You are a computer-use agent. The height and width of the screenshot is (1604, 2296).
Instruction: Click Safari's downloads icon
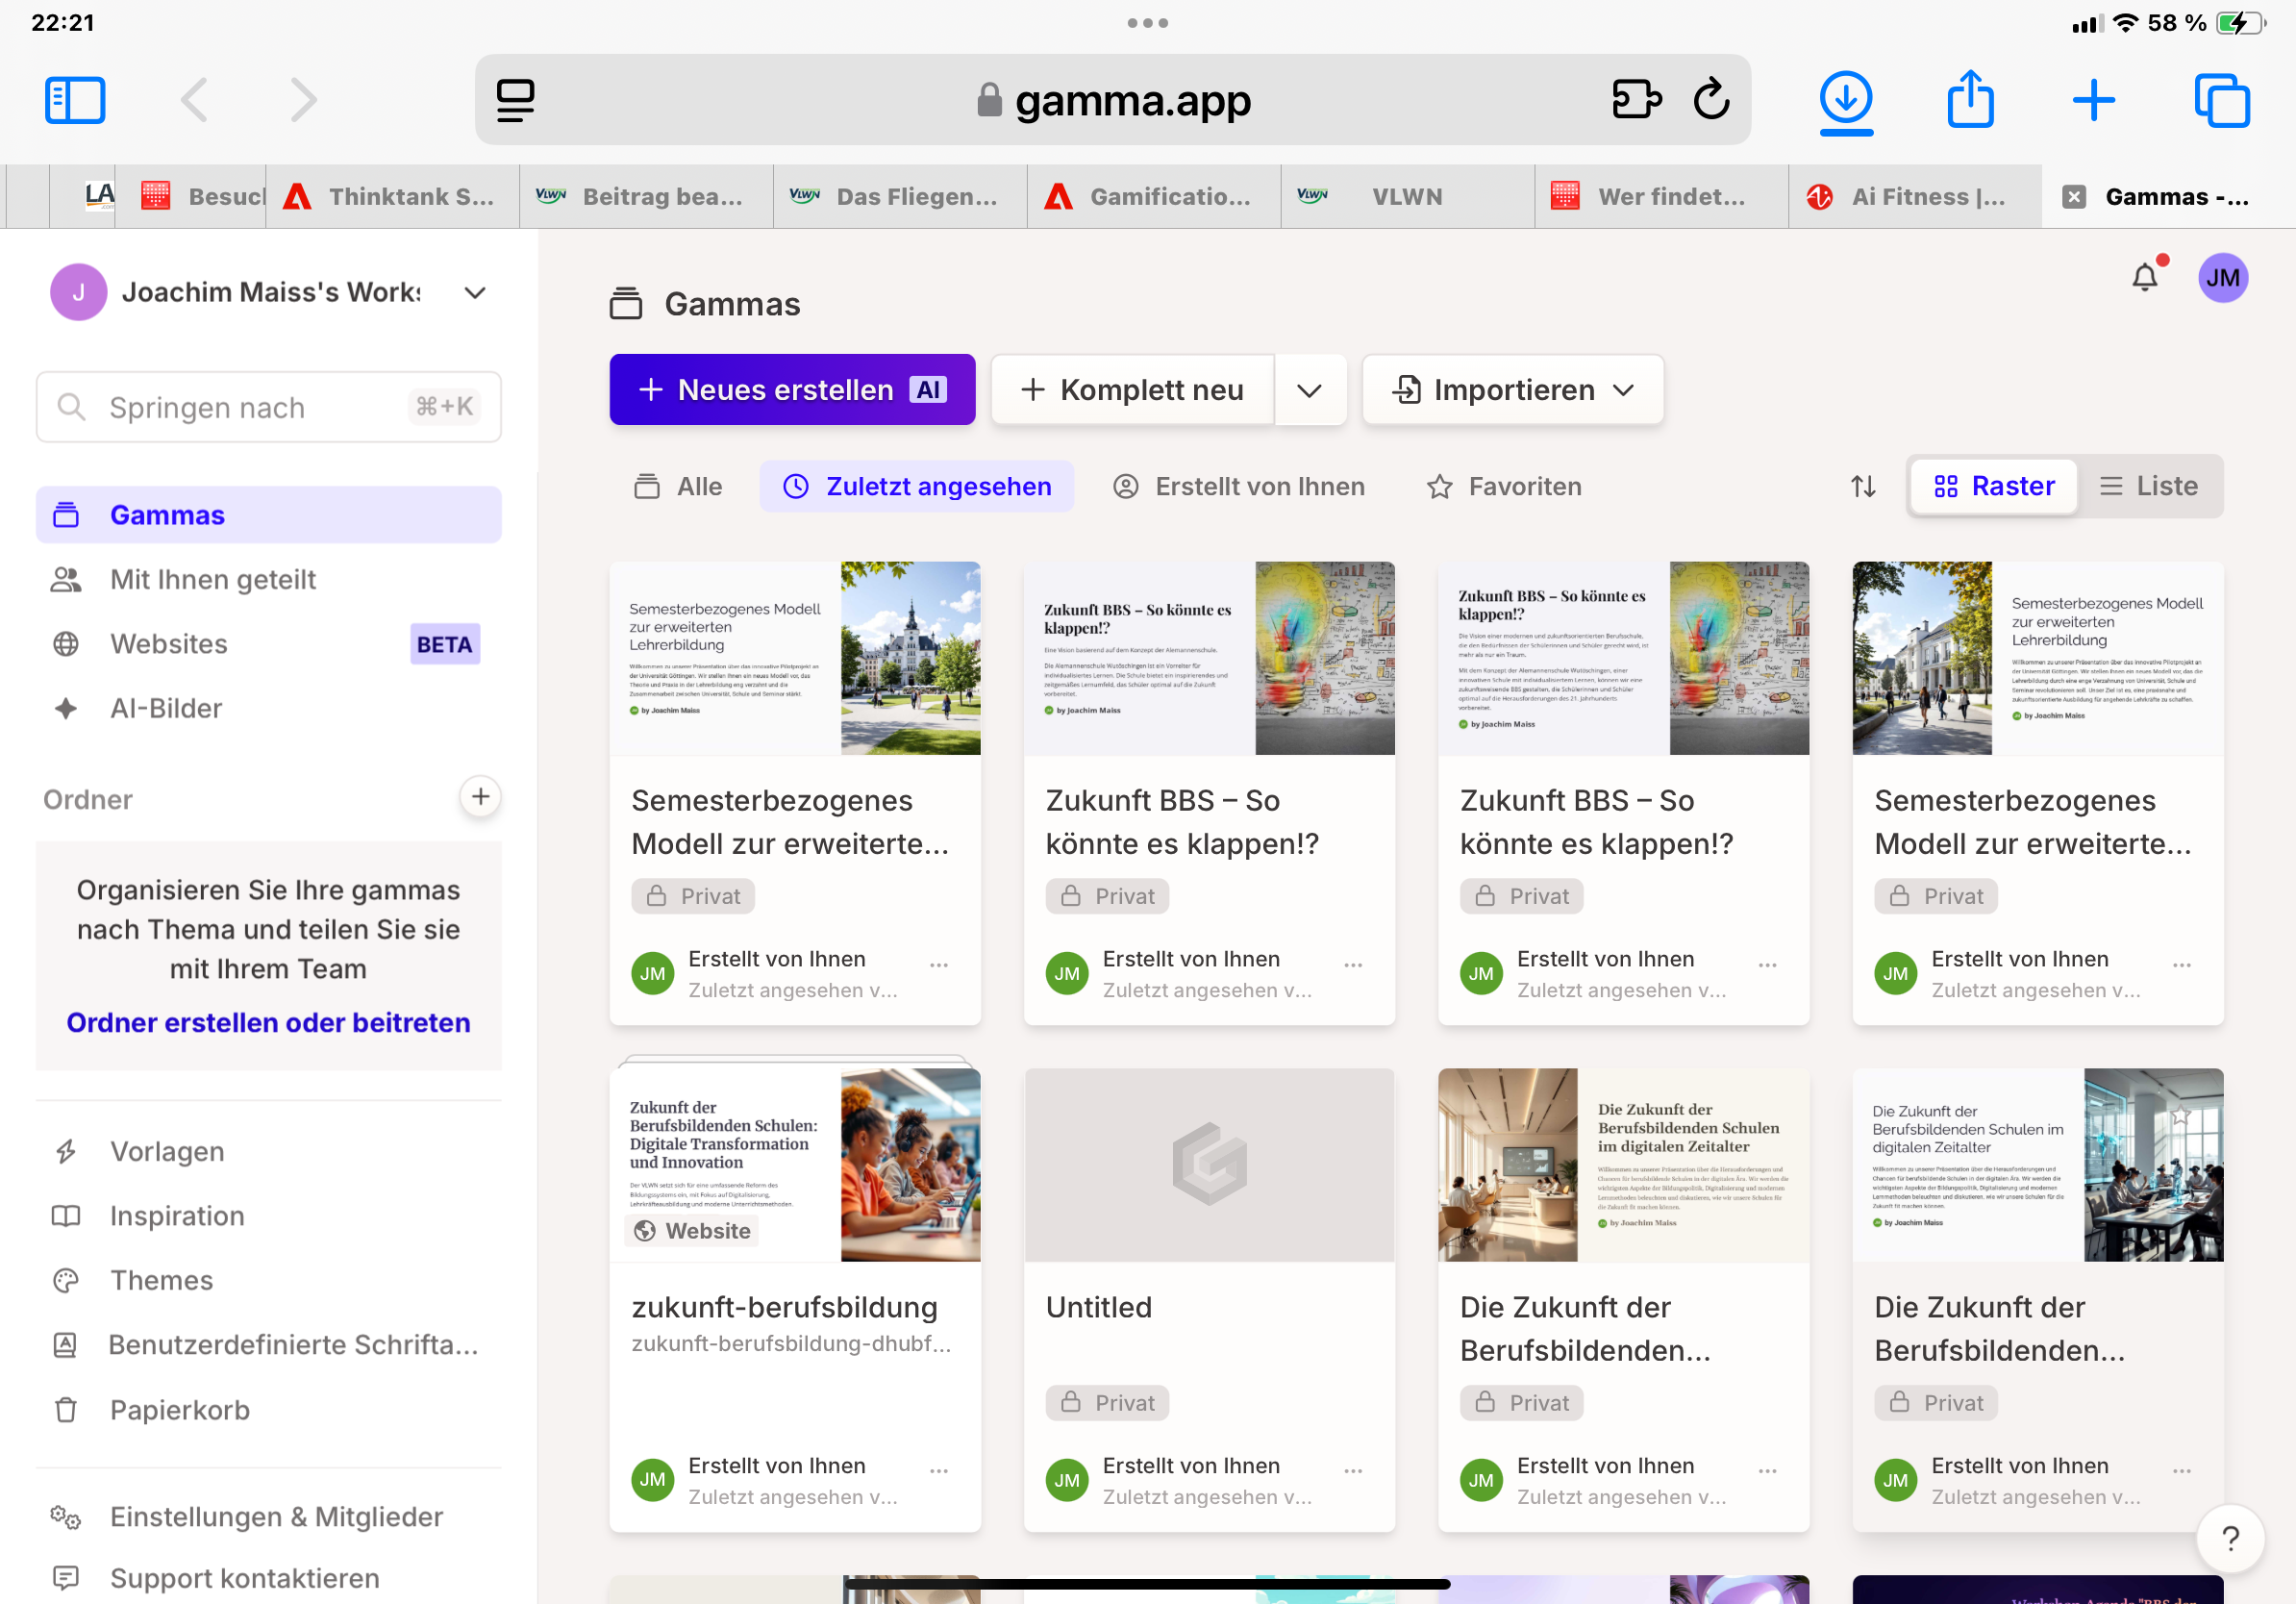[1845, 100]
